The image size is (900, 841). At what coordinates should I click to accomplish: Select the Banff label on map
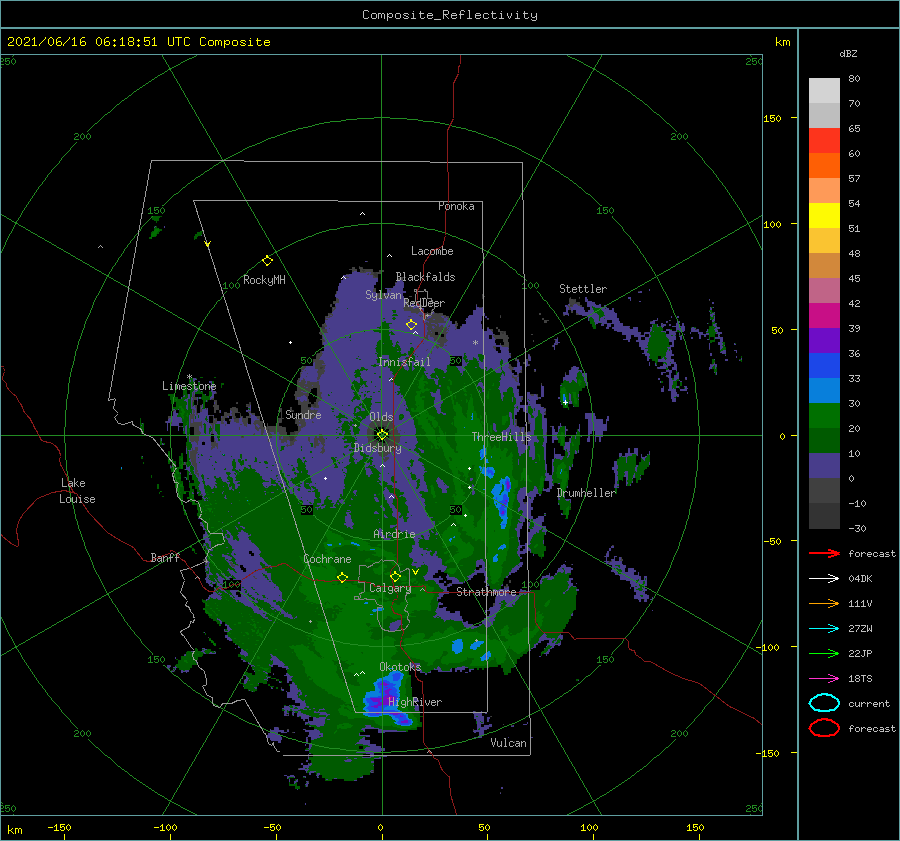pos(165,557)
